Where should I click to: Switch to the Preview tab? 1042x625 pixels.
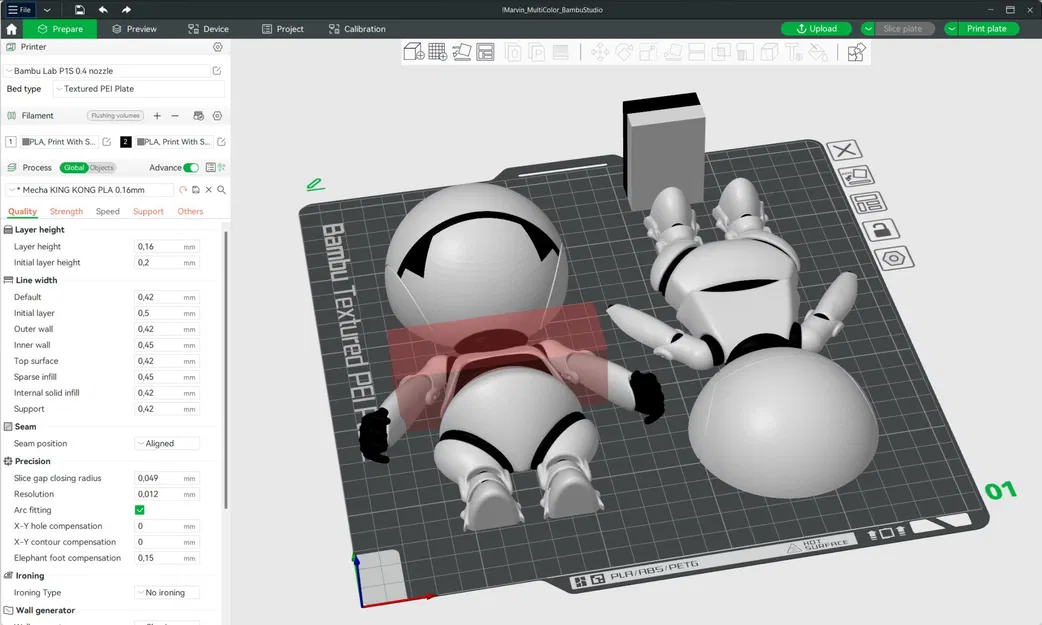(134, 29)
